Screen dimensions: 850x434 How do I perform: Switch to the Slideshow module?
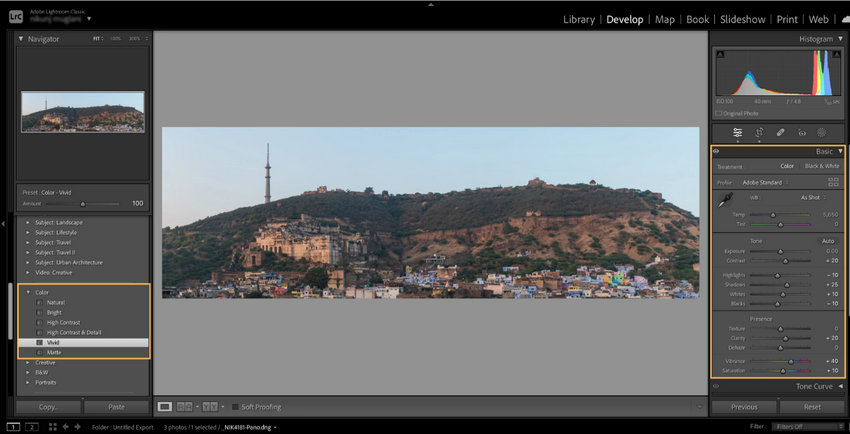743,20
